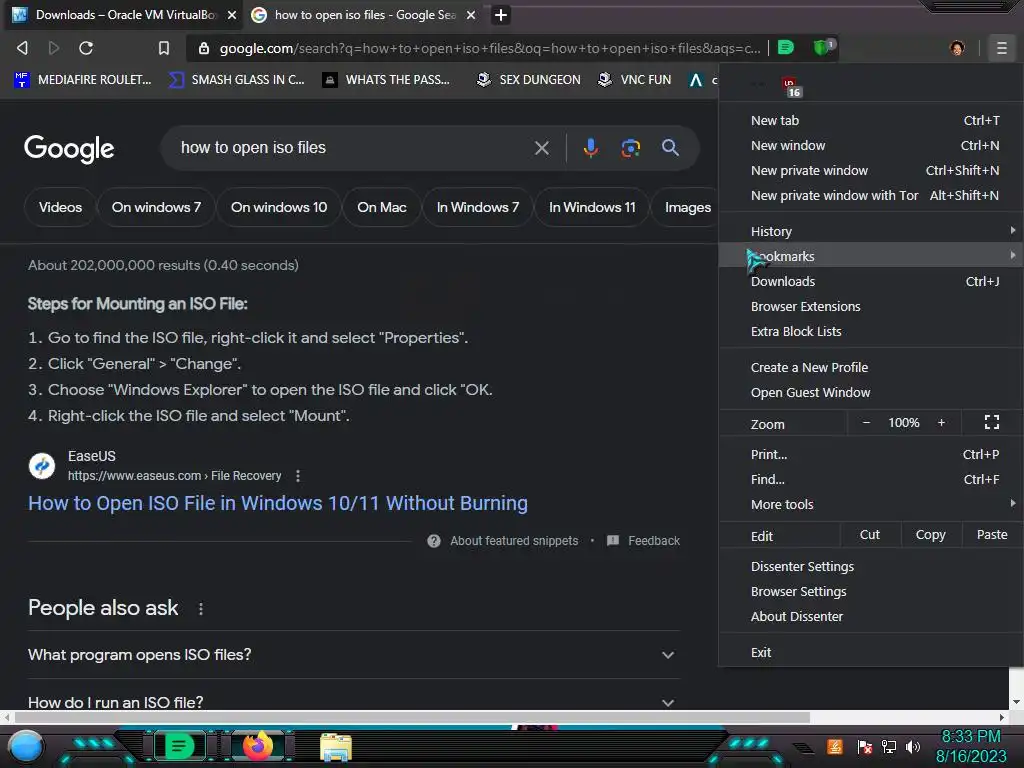Search by image with Google Lens
Viewport: 1024px width, 768px height.
coord(630,148)
